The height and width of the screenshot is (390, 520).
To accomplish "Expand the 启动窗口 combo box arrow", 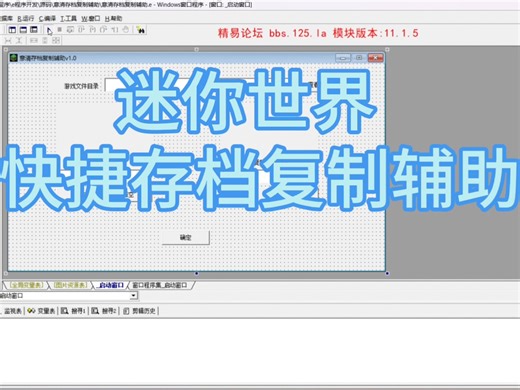I will [x=133, y=295].
